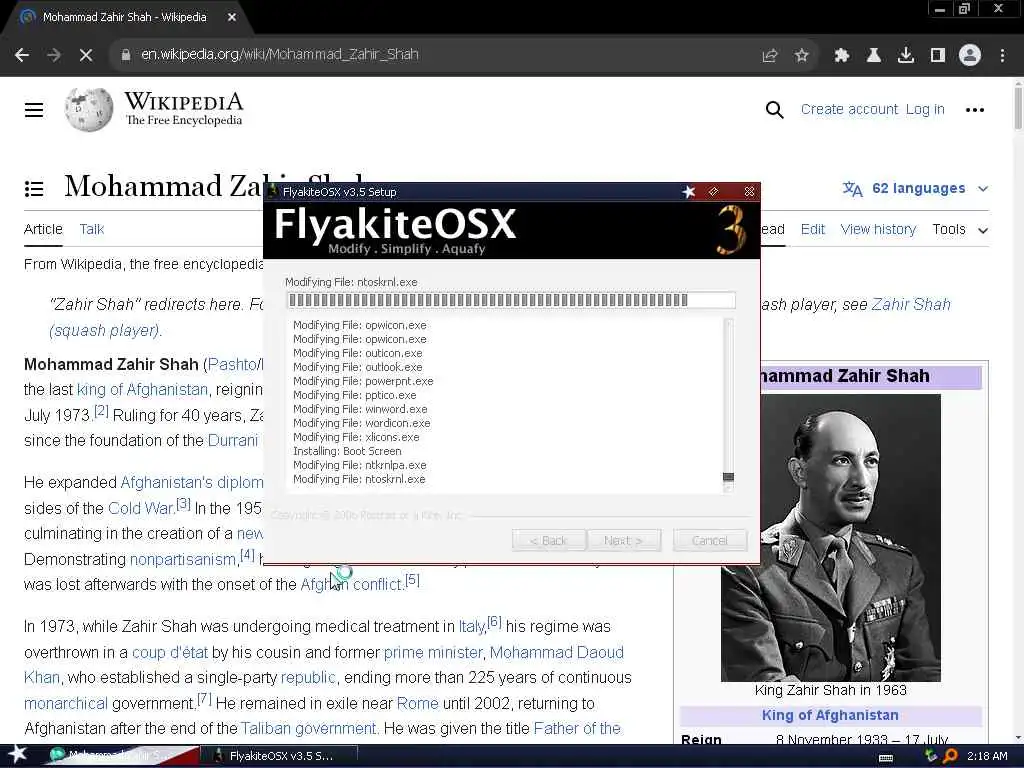This screenshot has height=768, width=1024.
Task: Click the browser forward arrow
Action: (54, 55)
